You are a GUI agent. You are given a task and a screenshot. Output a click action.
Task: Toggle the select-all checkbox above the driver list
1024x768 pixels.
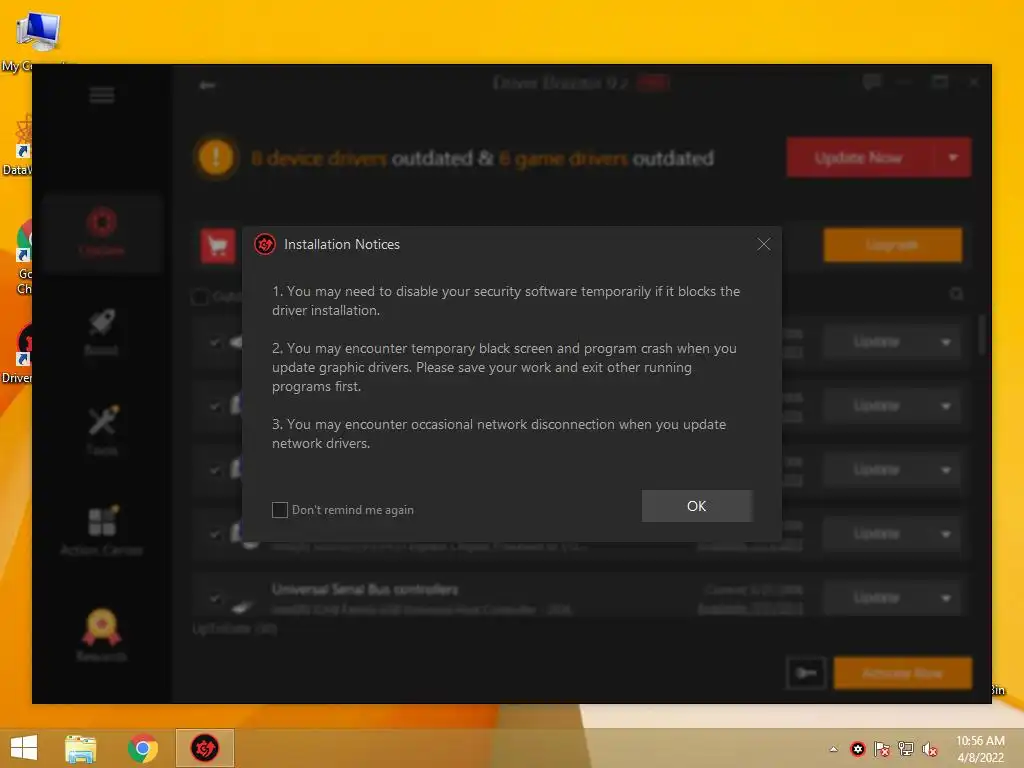(200, 296)
